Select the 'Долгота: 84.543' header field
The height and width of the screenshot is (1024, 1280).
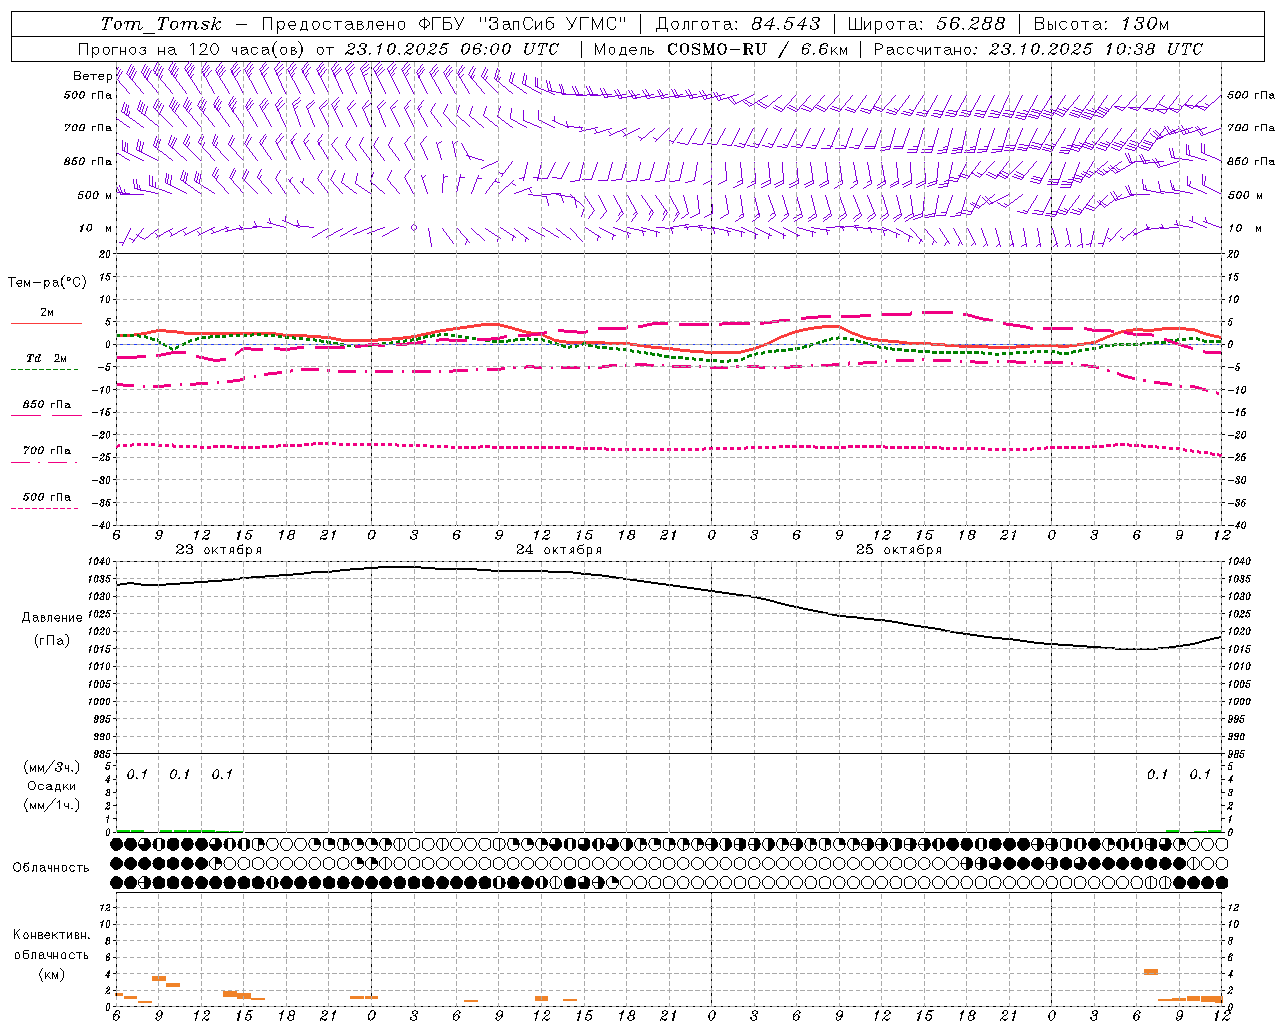coord(738,24)
